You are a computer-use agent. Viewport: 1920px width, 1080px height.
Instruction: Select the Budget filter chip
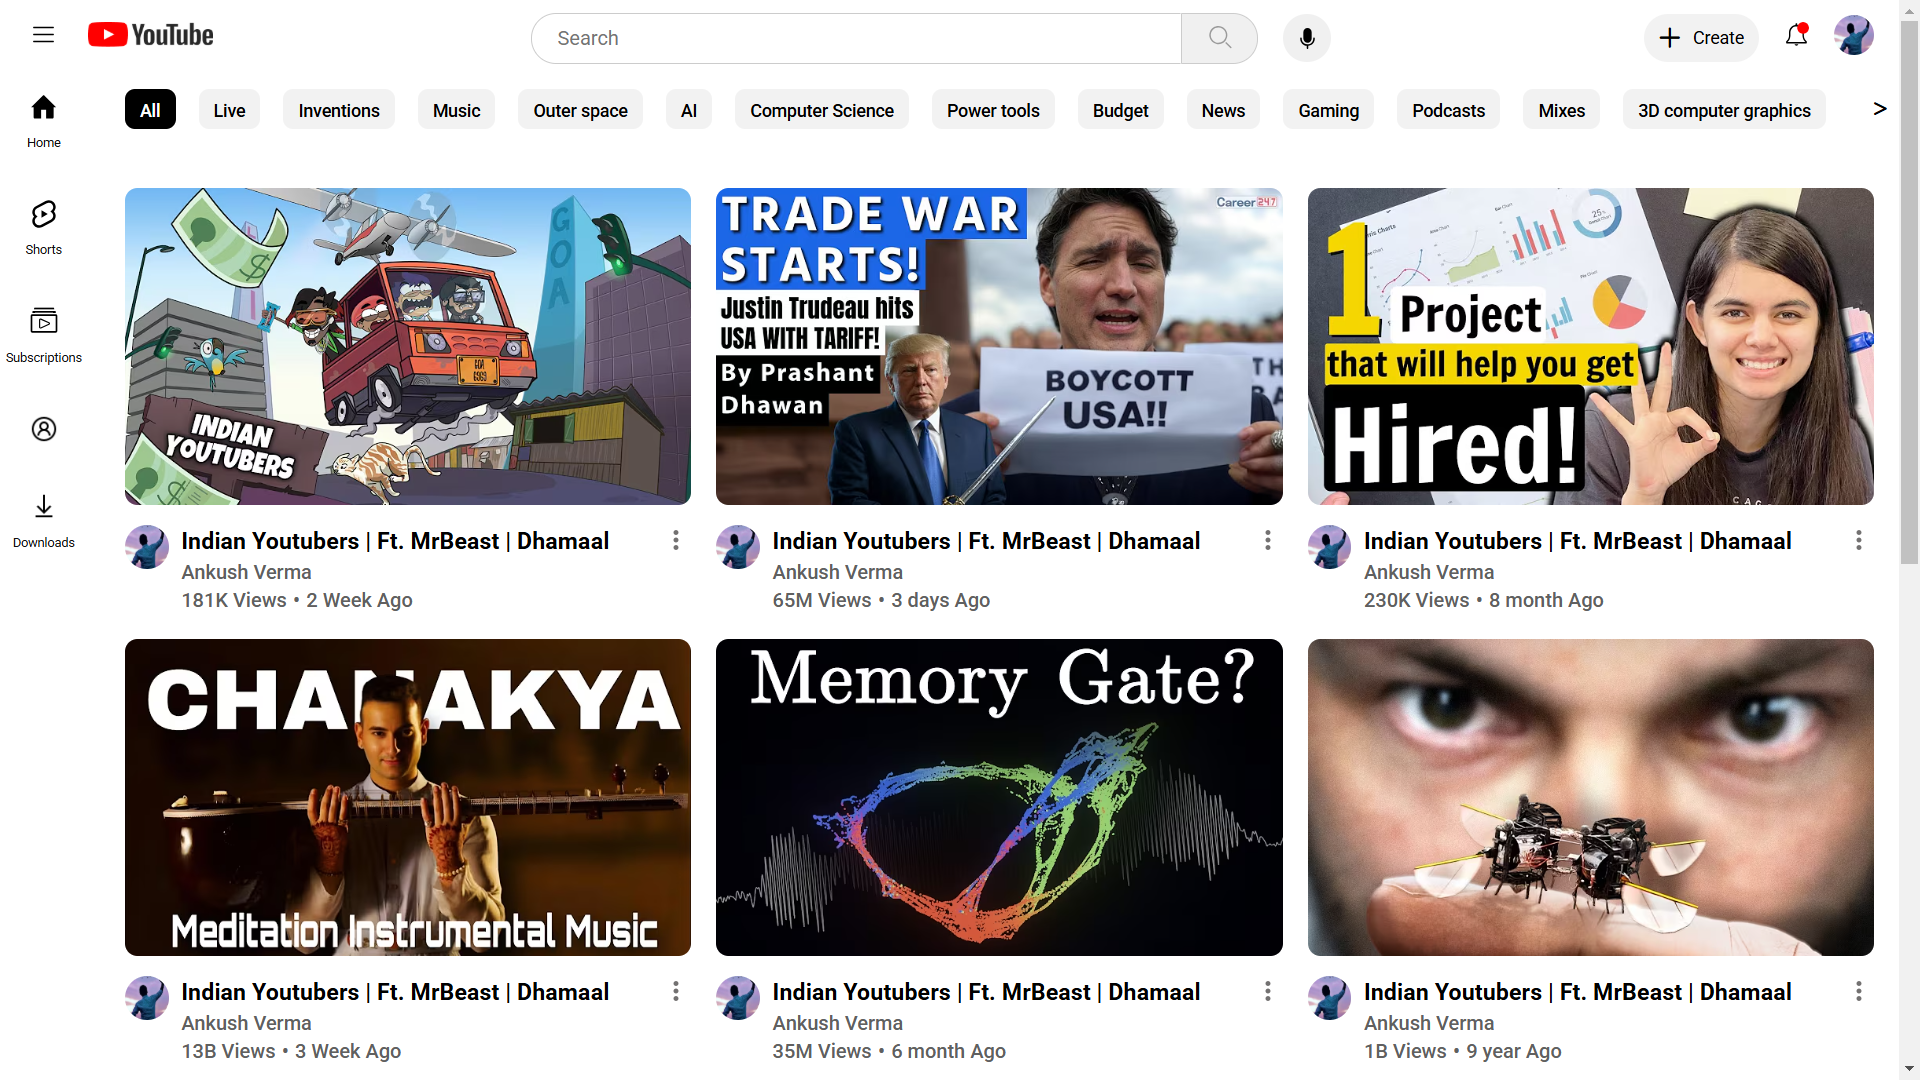pyautogui.click(x=1120, y=110)
